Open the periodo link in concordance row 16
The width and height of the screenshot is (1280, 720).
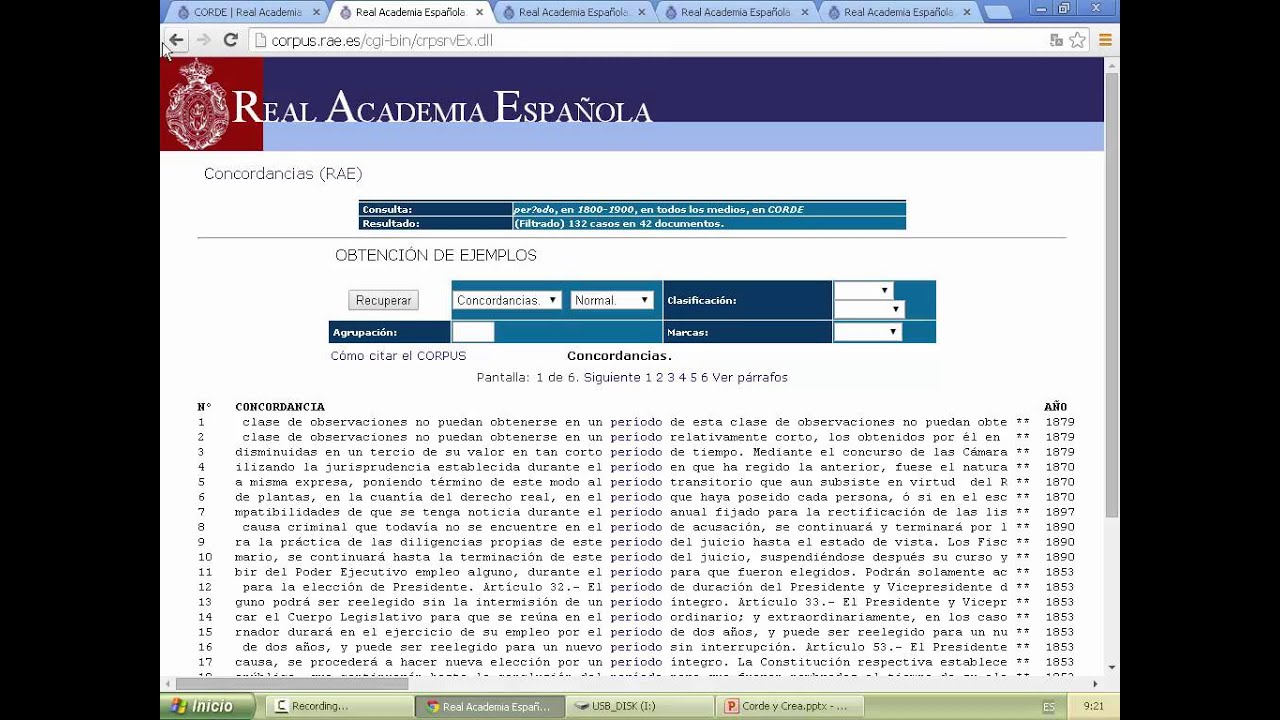636,647
